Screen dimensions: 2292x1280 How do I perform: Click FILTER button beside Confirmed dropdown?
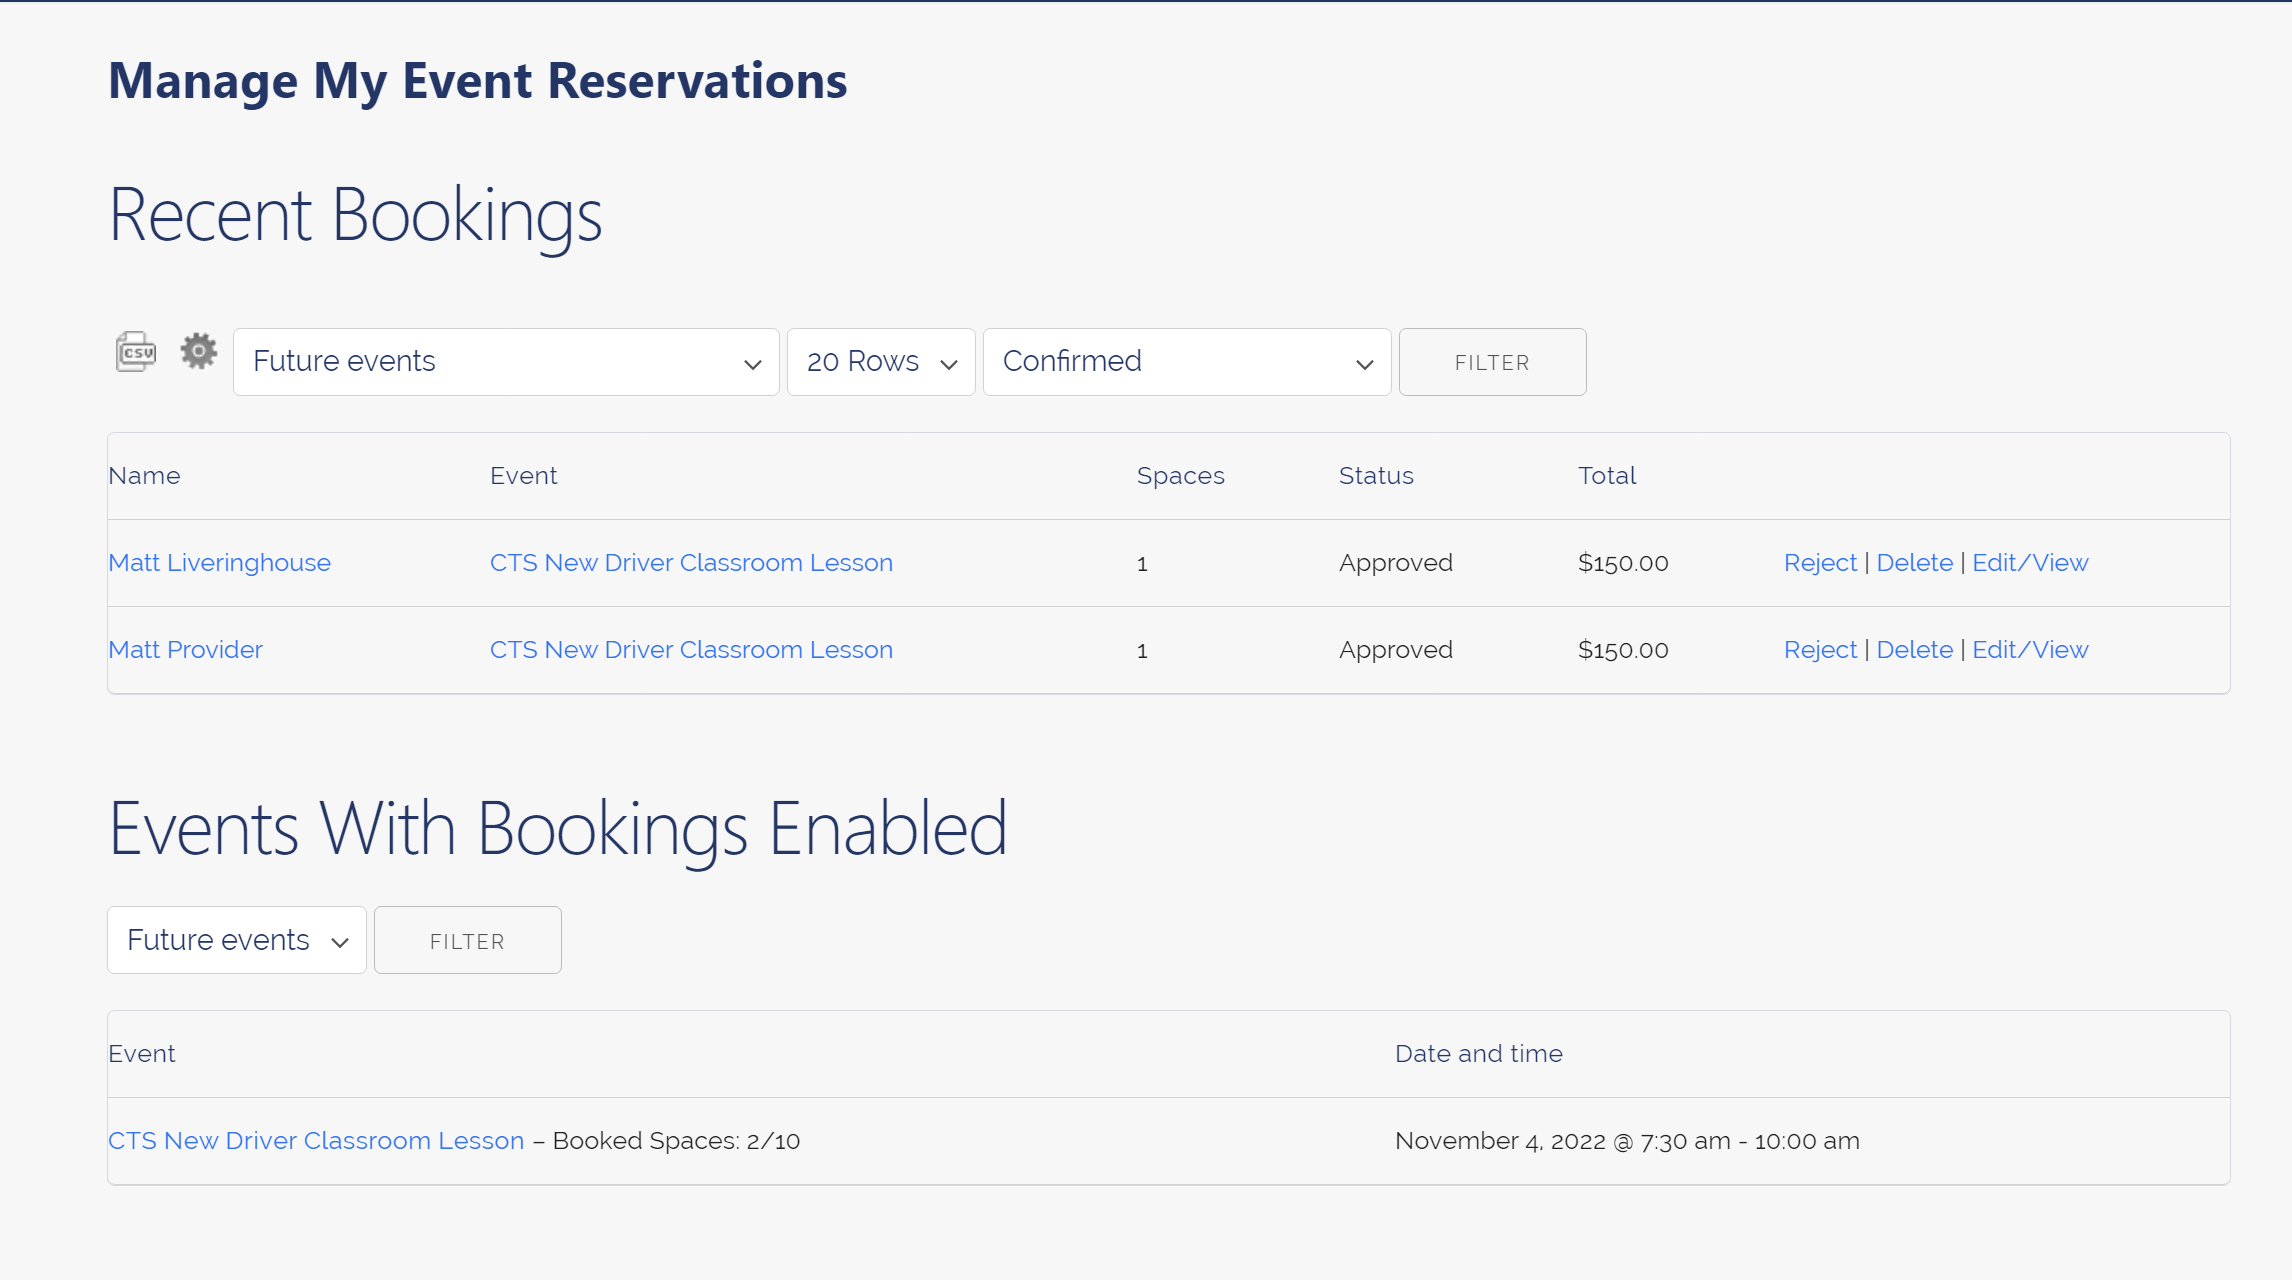point(1492,362)
